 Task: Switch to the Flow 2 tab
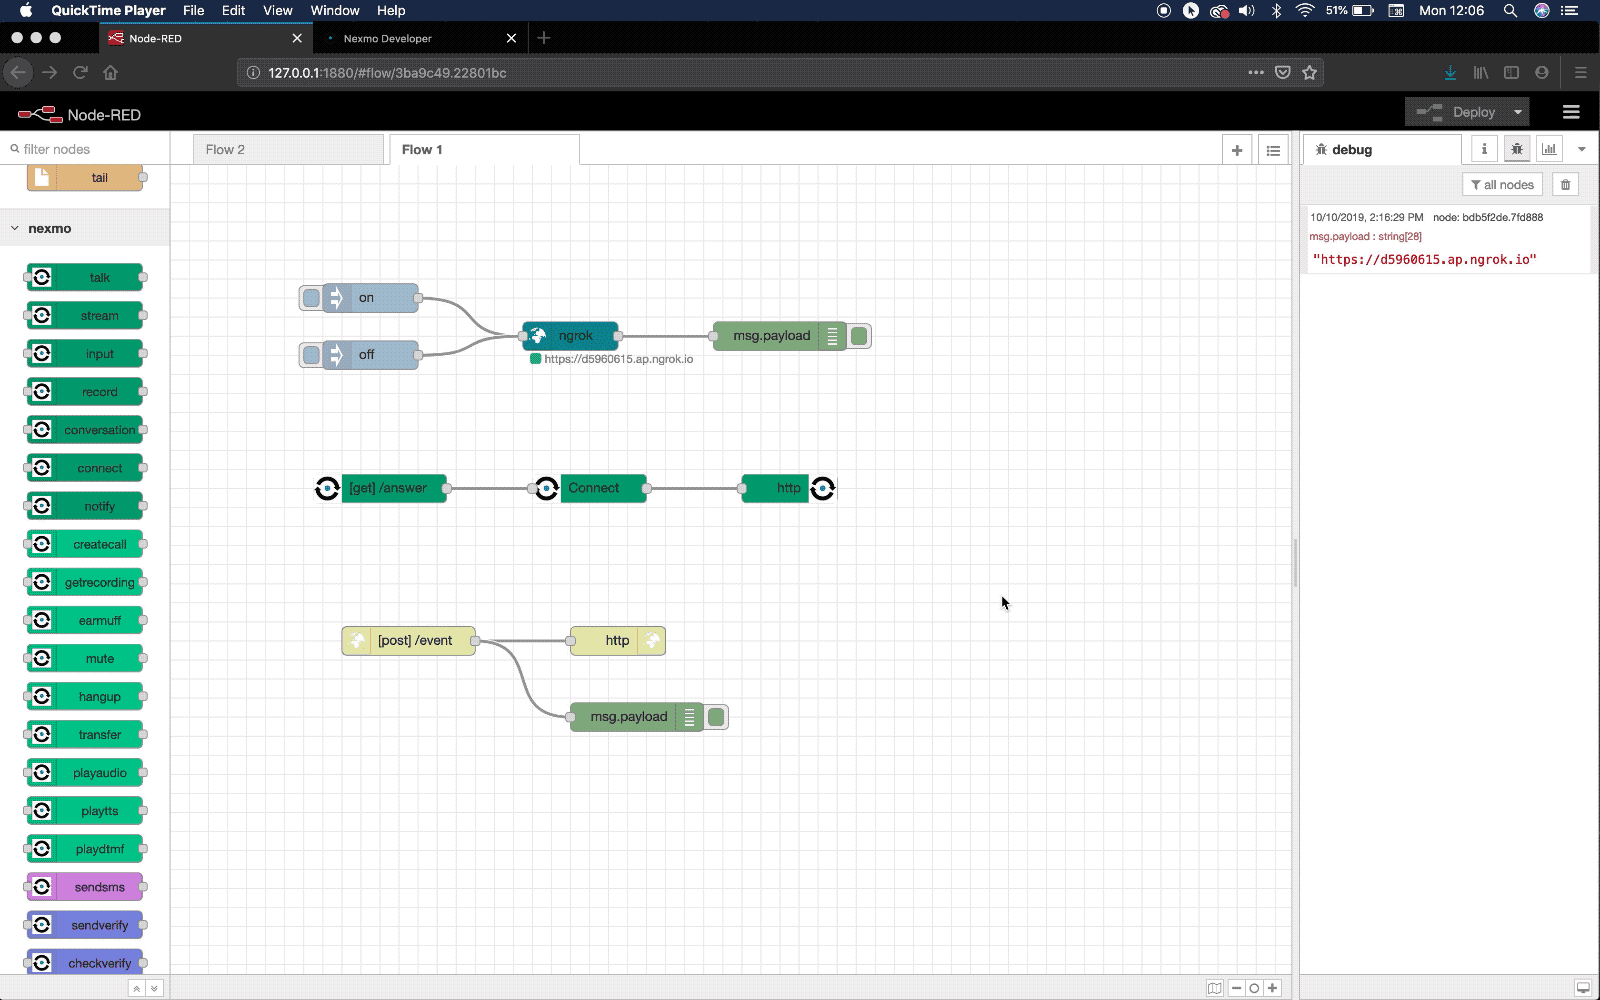(288, 150)
